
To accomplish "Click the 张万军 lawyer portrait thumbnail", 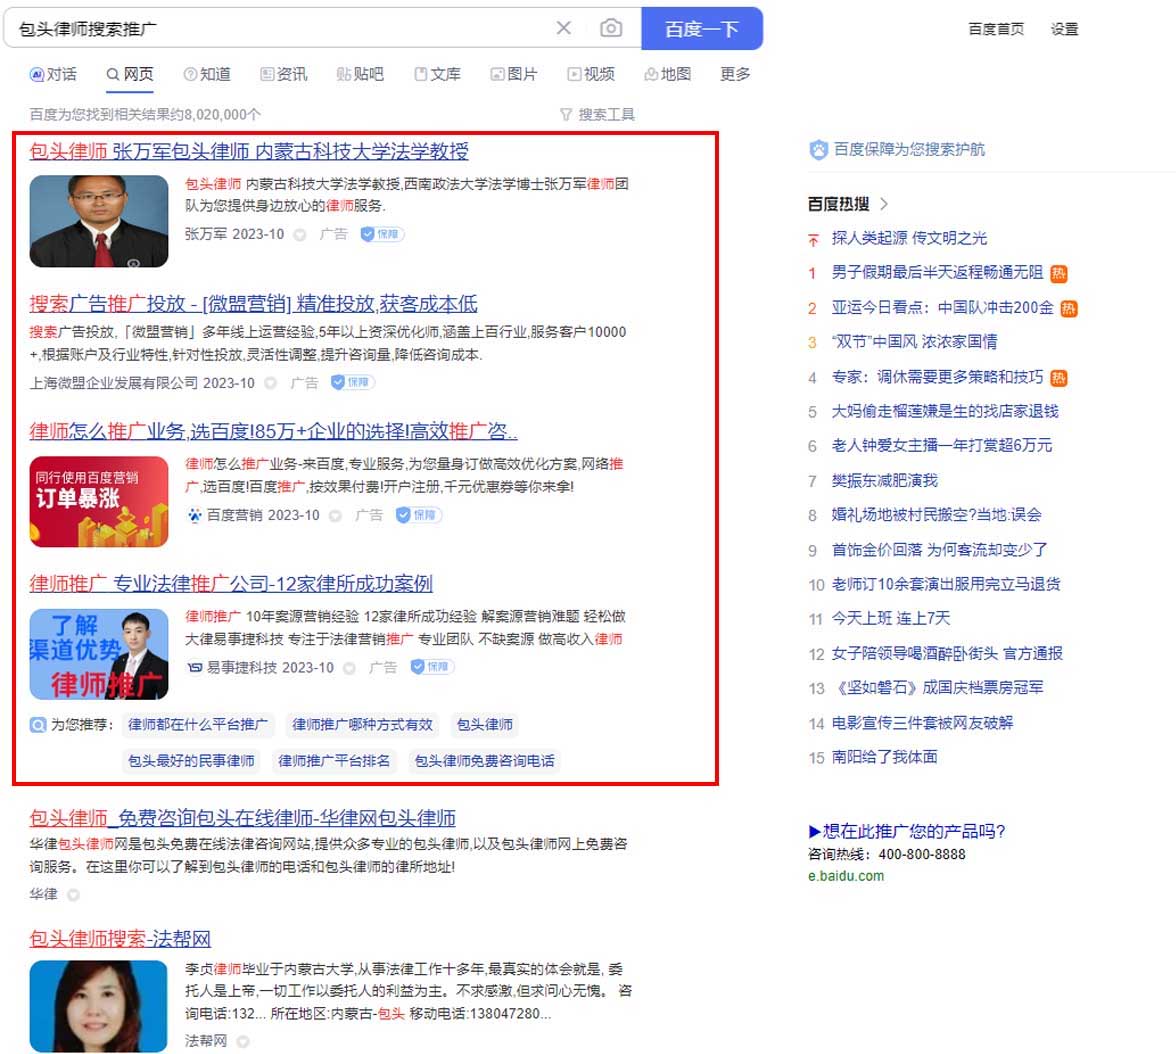I will coord(99,221).
